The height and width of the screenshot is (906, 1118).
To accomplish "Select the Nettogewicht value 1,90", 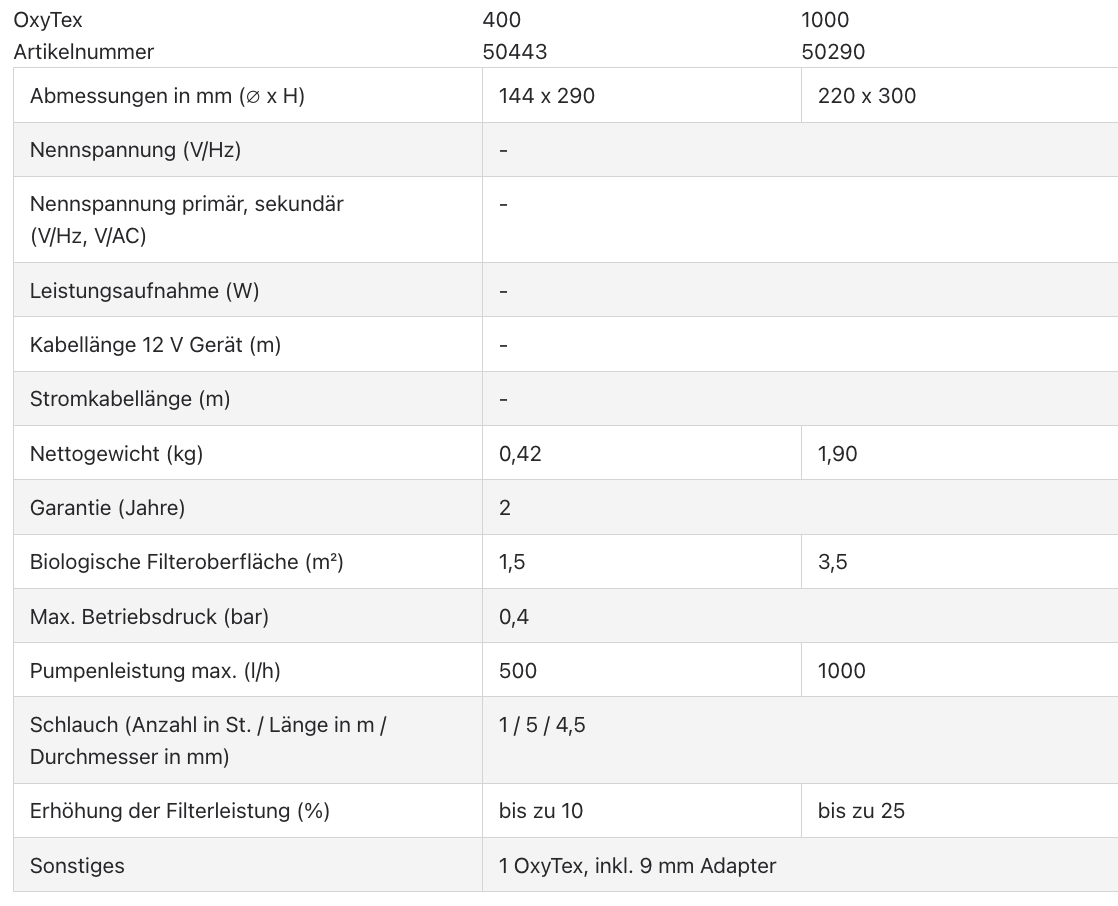I will coord(837,454).
